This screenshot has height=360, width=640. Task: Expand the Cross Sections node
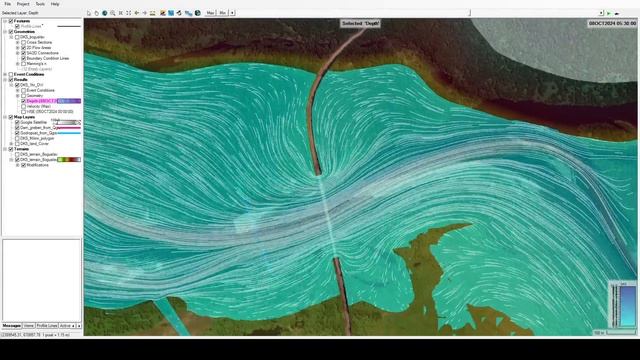click(18, 42)
